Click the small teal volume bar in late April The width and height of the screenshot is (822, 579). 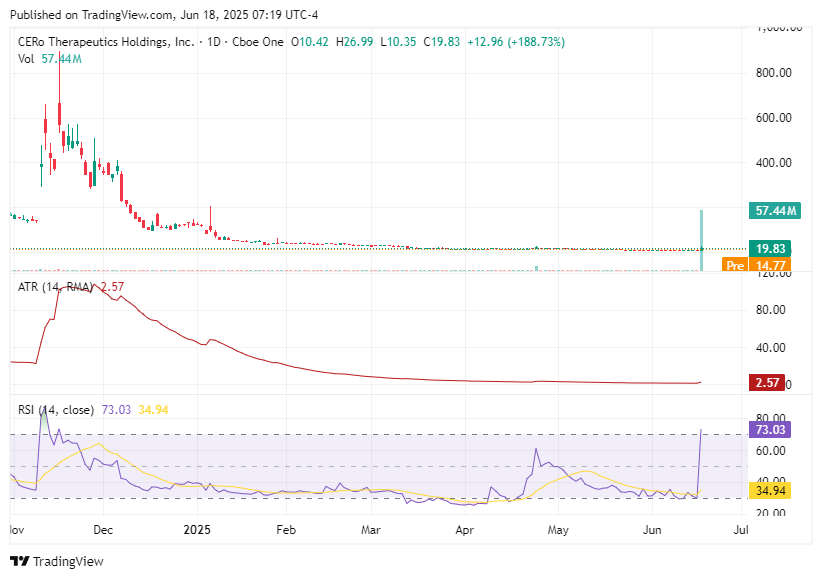point(536,268)
